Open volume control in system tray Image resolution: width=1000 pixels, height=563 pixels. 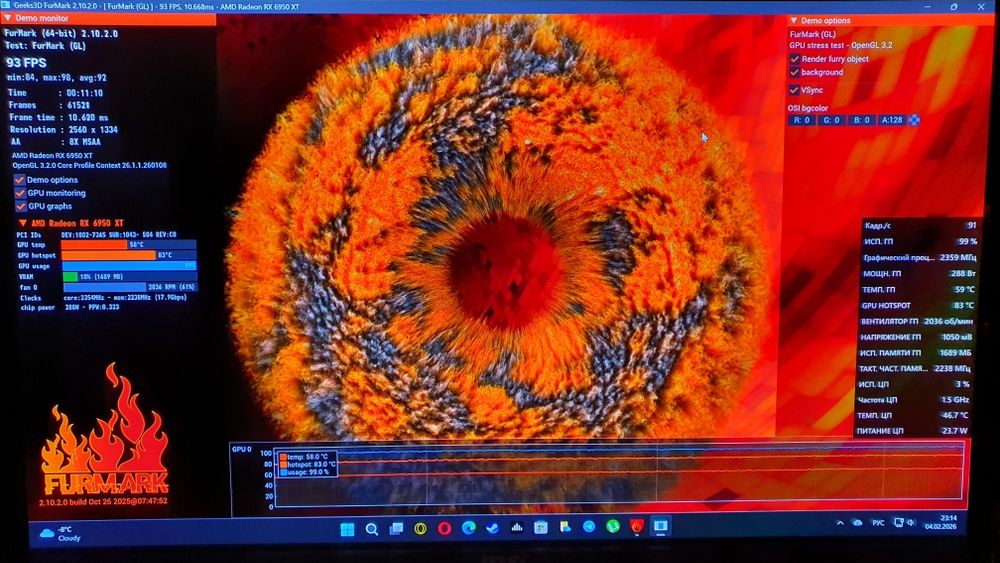click(911, 522)
